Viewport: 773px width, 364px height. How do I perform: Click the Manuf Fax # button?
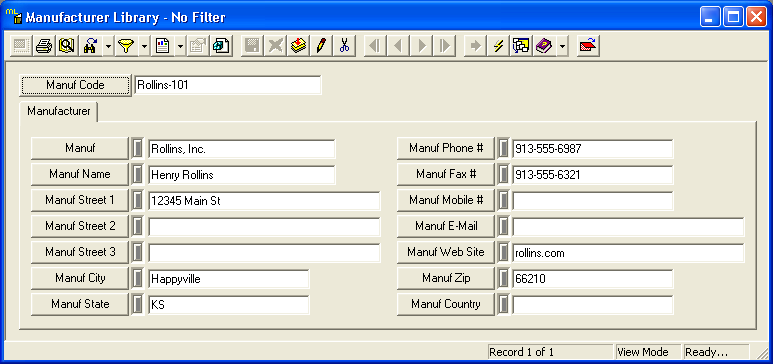point(446,174)
